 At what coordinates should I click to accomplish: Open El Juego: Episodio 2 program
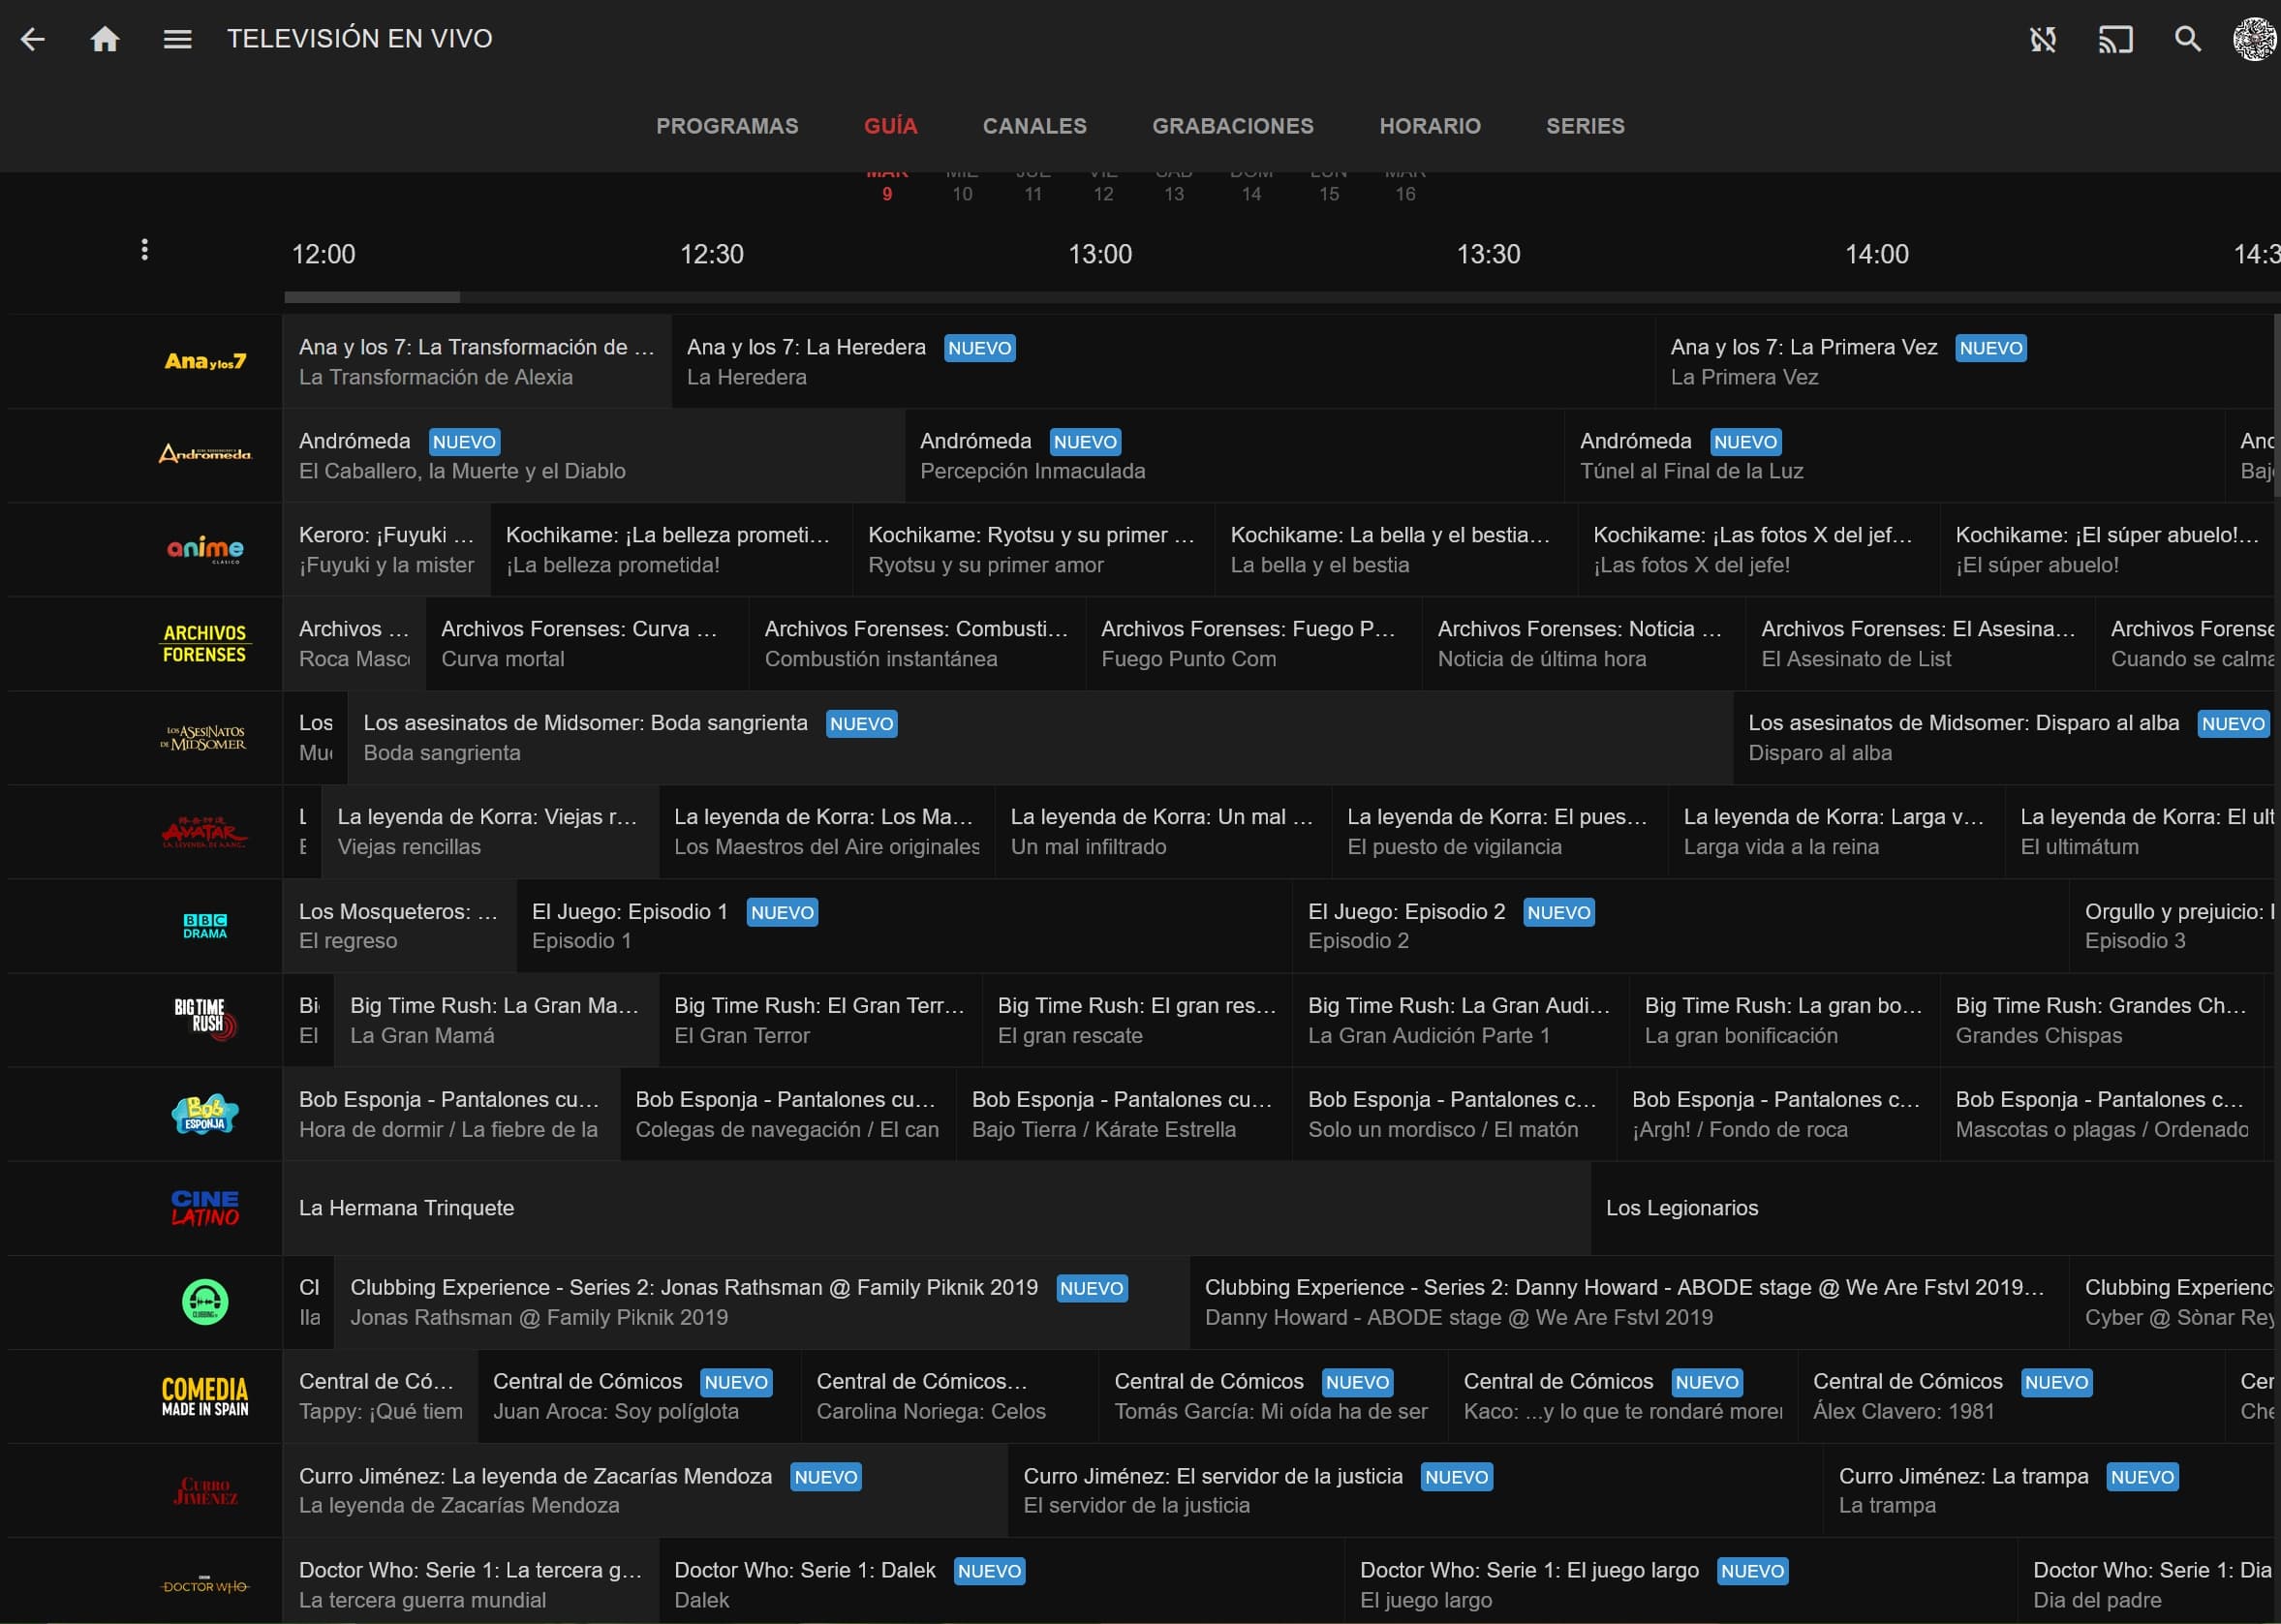point(1680,926)
